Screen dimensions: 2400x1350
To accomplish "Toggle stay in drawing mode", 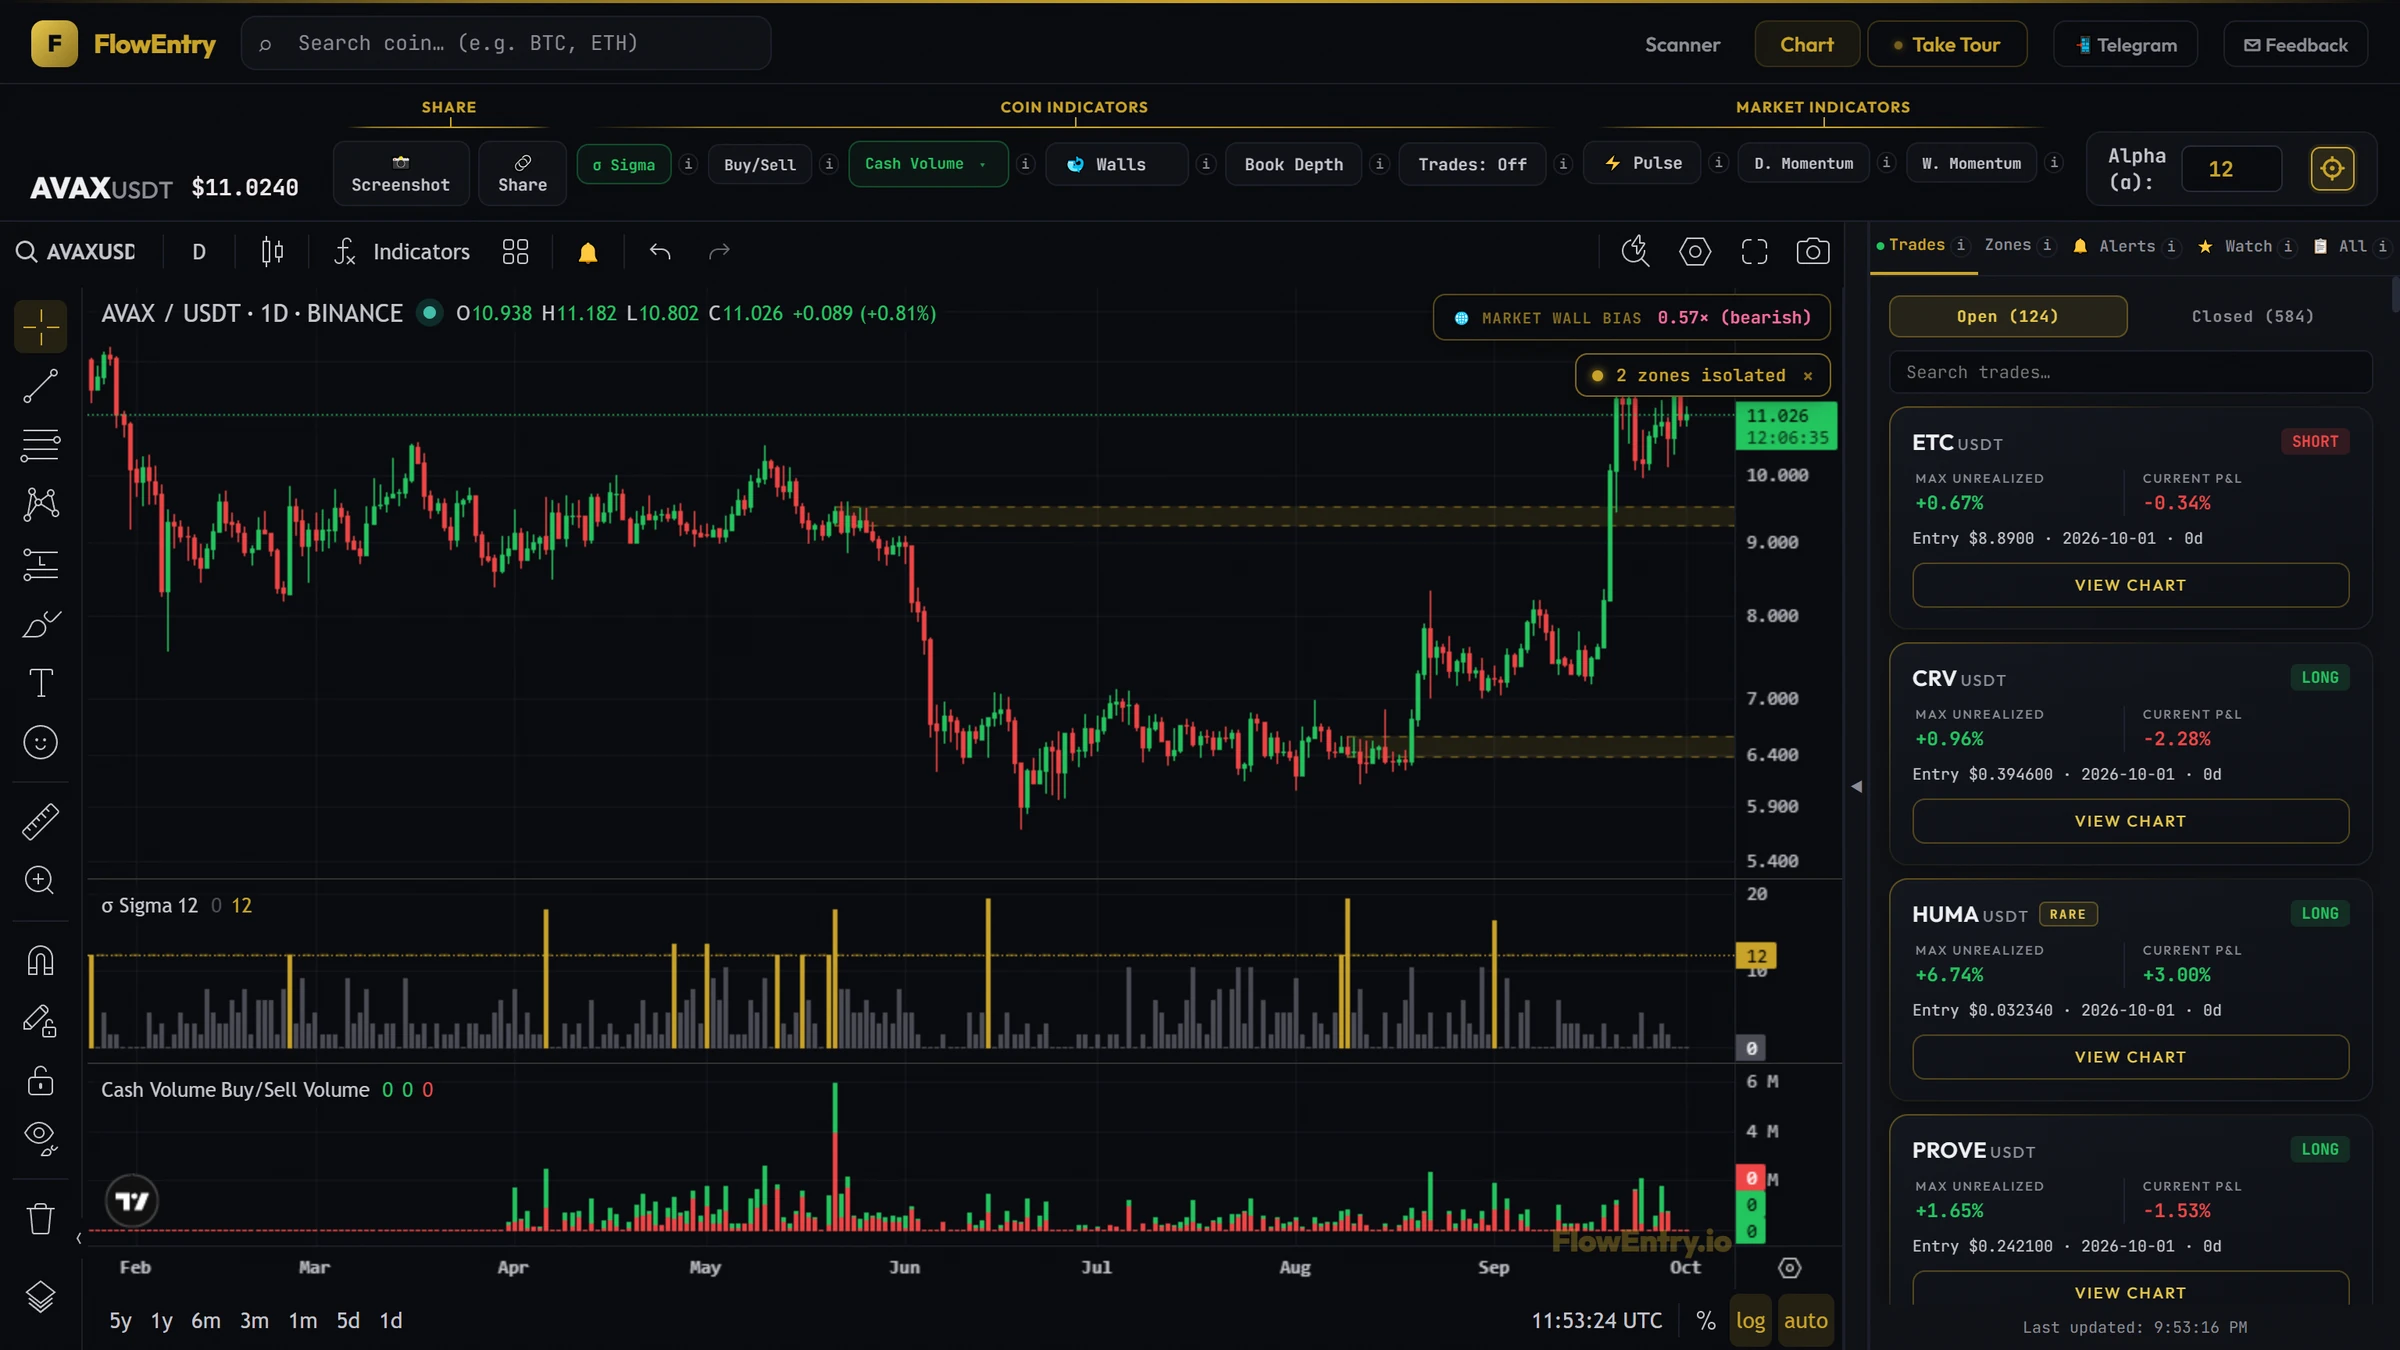I will click(40, 1020).
